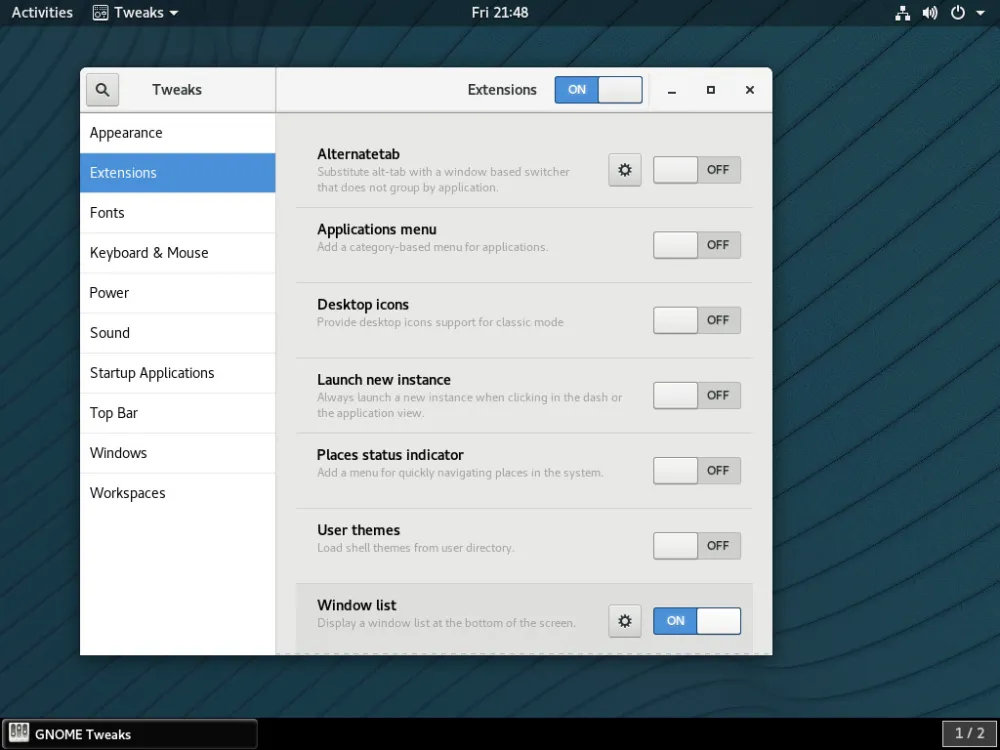This screenshot has width=1000, height=750.
Task: Click the network icon in the top bar
Action: click(901, 13)
